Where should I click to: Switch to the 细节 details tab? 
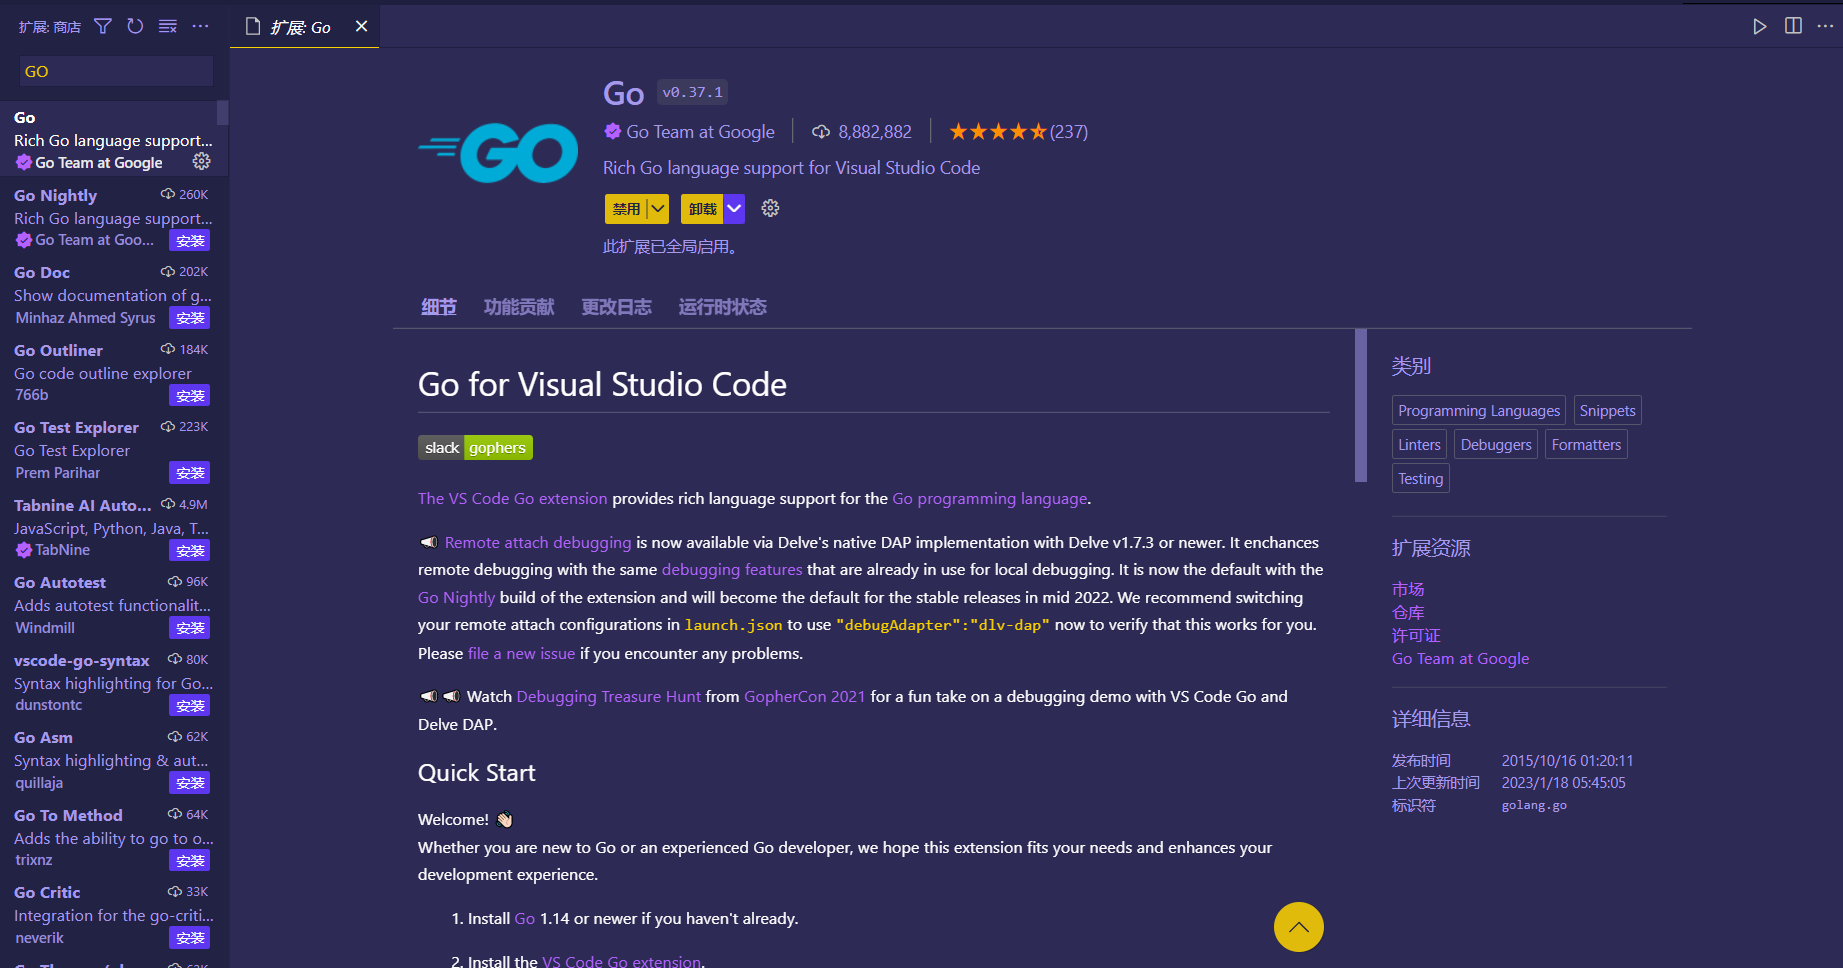pyautogui.click(x=439, y=307)
